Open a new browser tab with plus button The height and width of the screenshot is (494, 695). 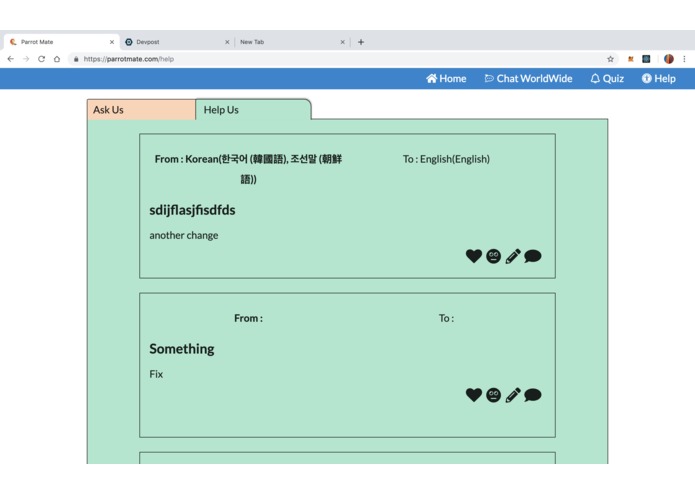pyautogui.click(x=361, y=42)
